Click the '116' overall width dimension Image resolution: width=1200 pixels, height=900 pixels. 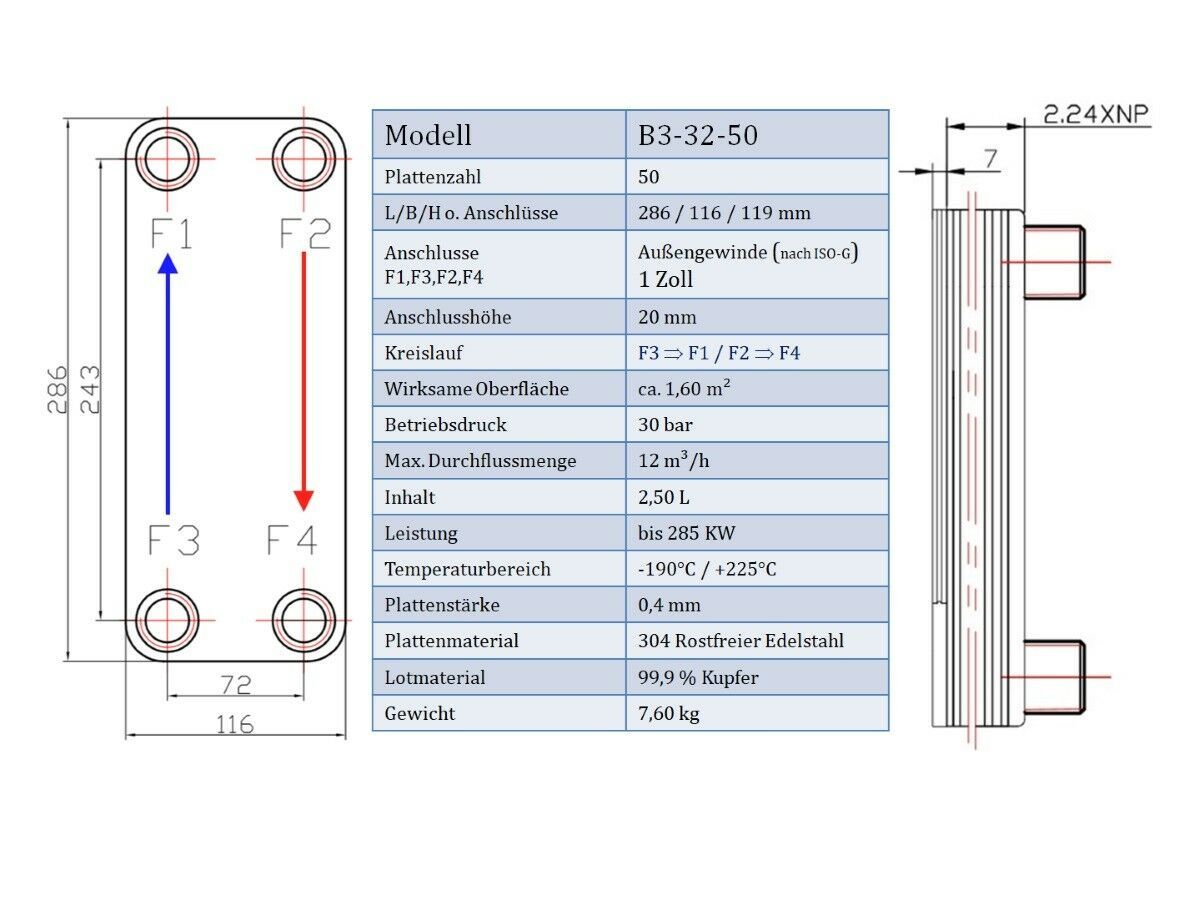(235, 723)
